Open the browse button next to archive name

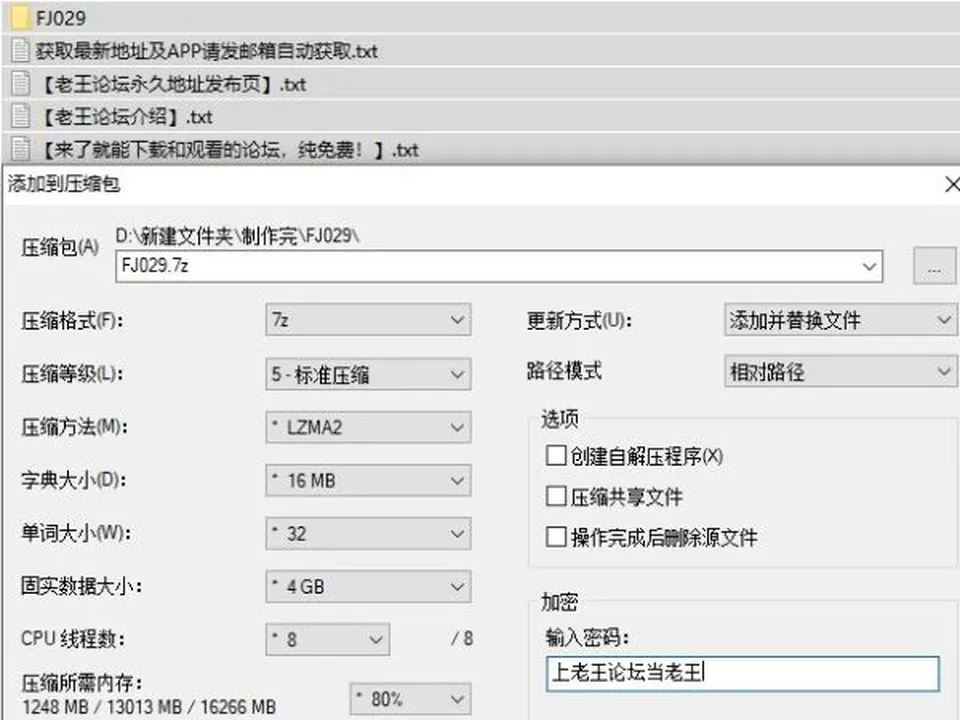click(x=934, y=266)
